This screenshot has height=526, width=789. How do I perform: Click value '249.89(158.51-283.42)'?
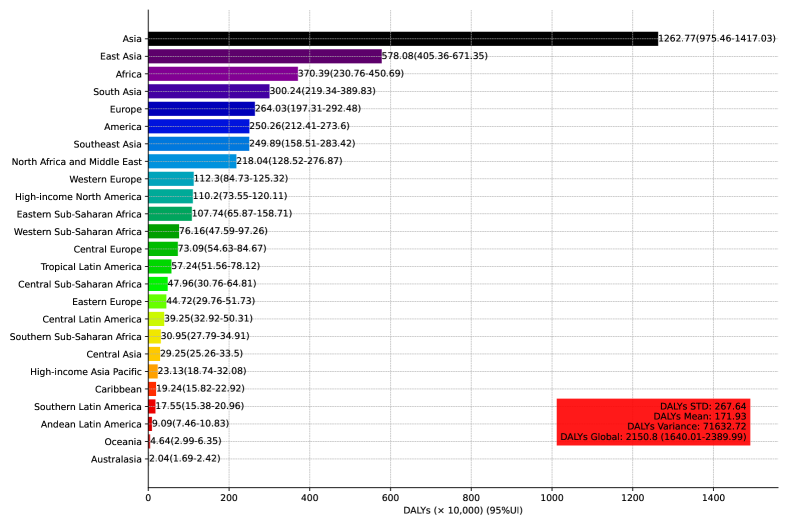tap(302, 143)
